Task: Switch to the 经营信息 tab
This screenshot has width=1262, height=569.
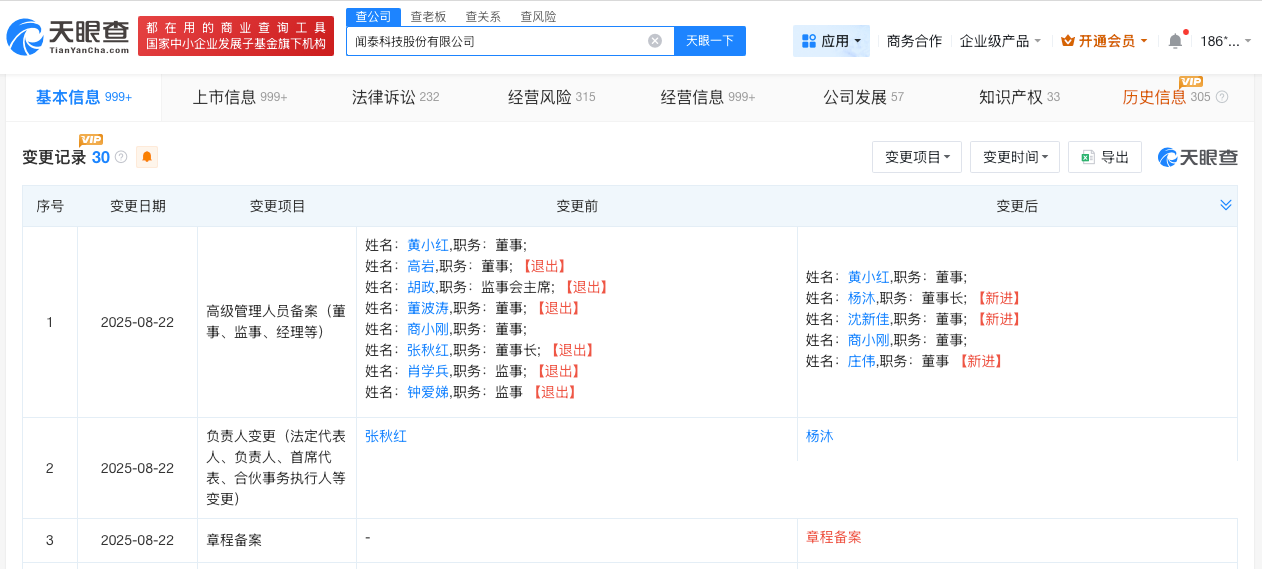Action: [708, 97]
